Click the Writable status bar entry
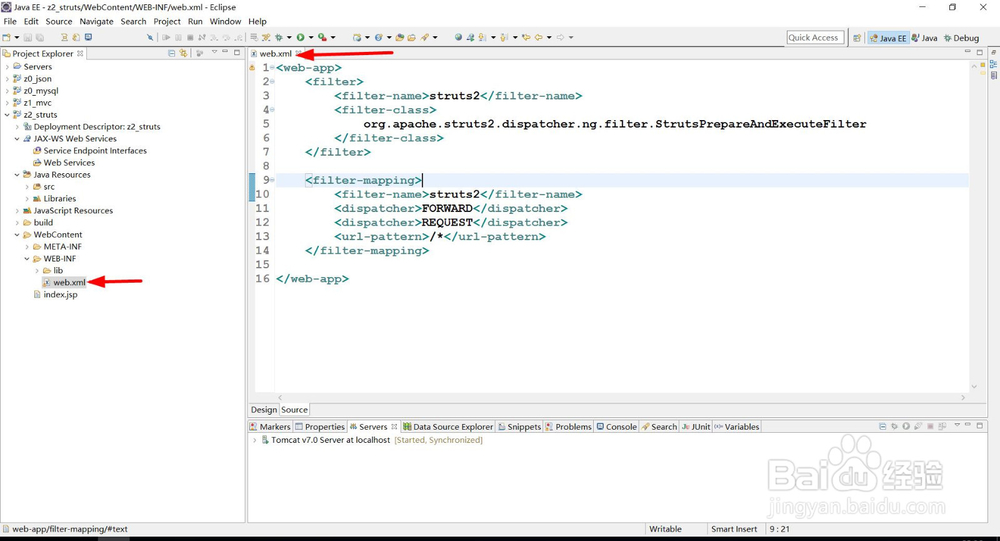 coord(665,529)
